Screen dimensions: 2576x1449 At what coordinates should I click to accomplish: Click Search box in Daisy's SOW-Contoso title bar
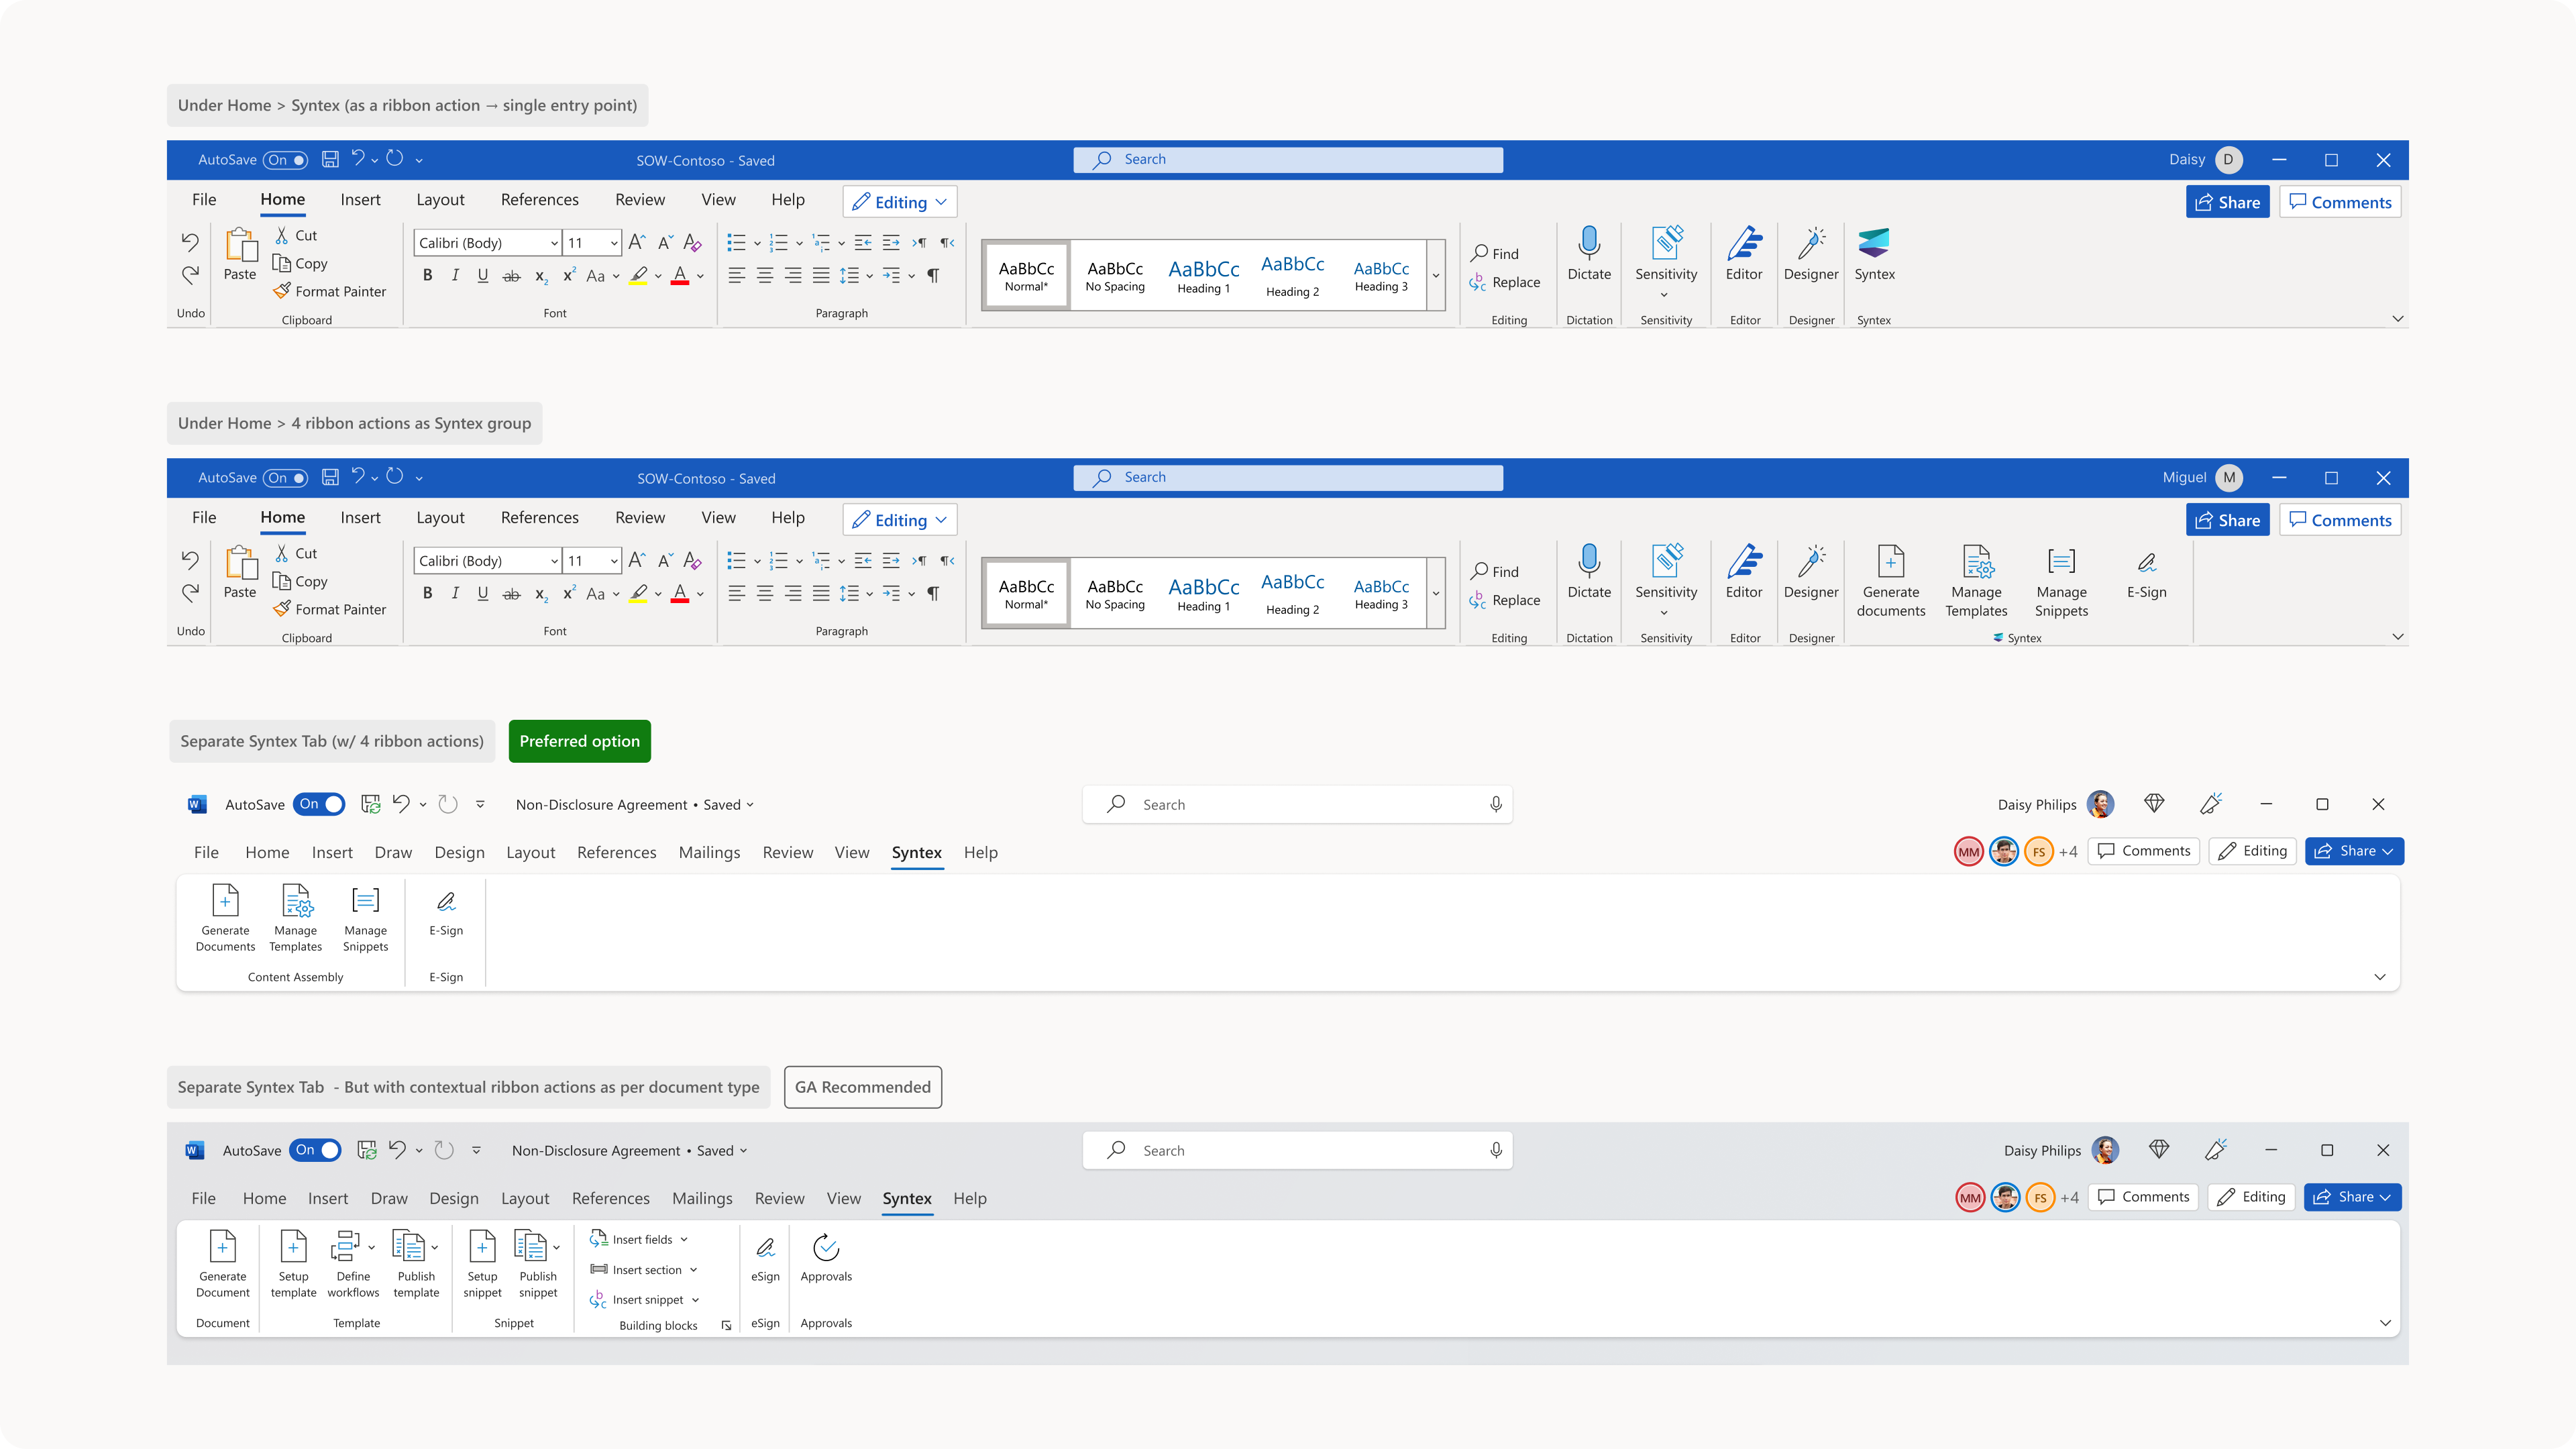click(1288, 159)
